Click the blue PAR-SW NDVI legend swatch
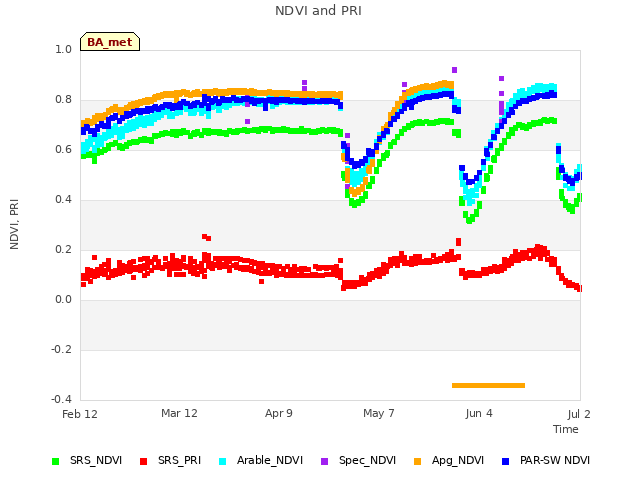 coord(505,461)
